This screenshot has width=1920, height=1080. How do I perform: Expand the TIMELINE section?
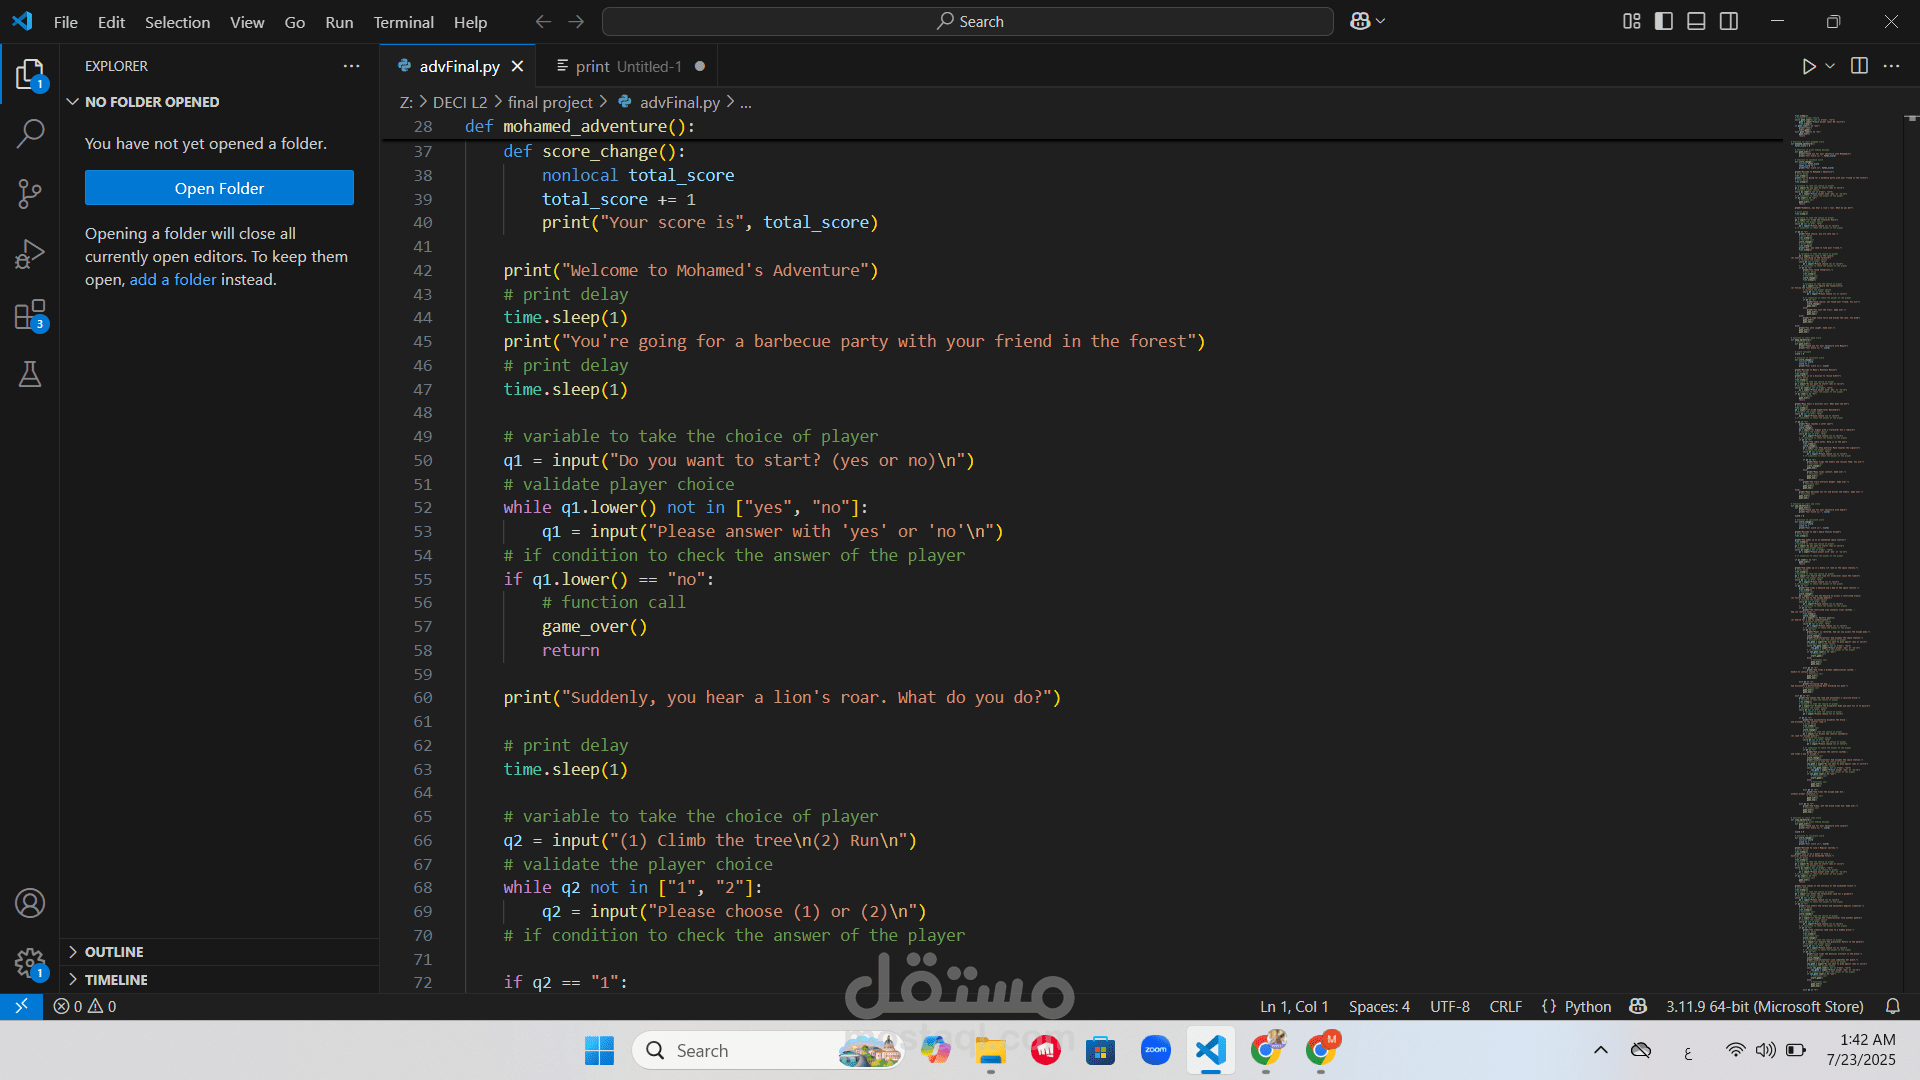(x=116, y=980)
